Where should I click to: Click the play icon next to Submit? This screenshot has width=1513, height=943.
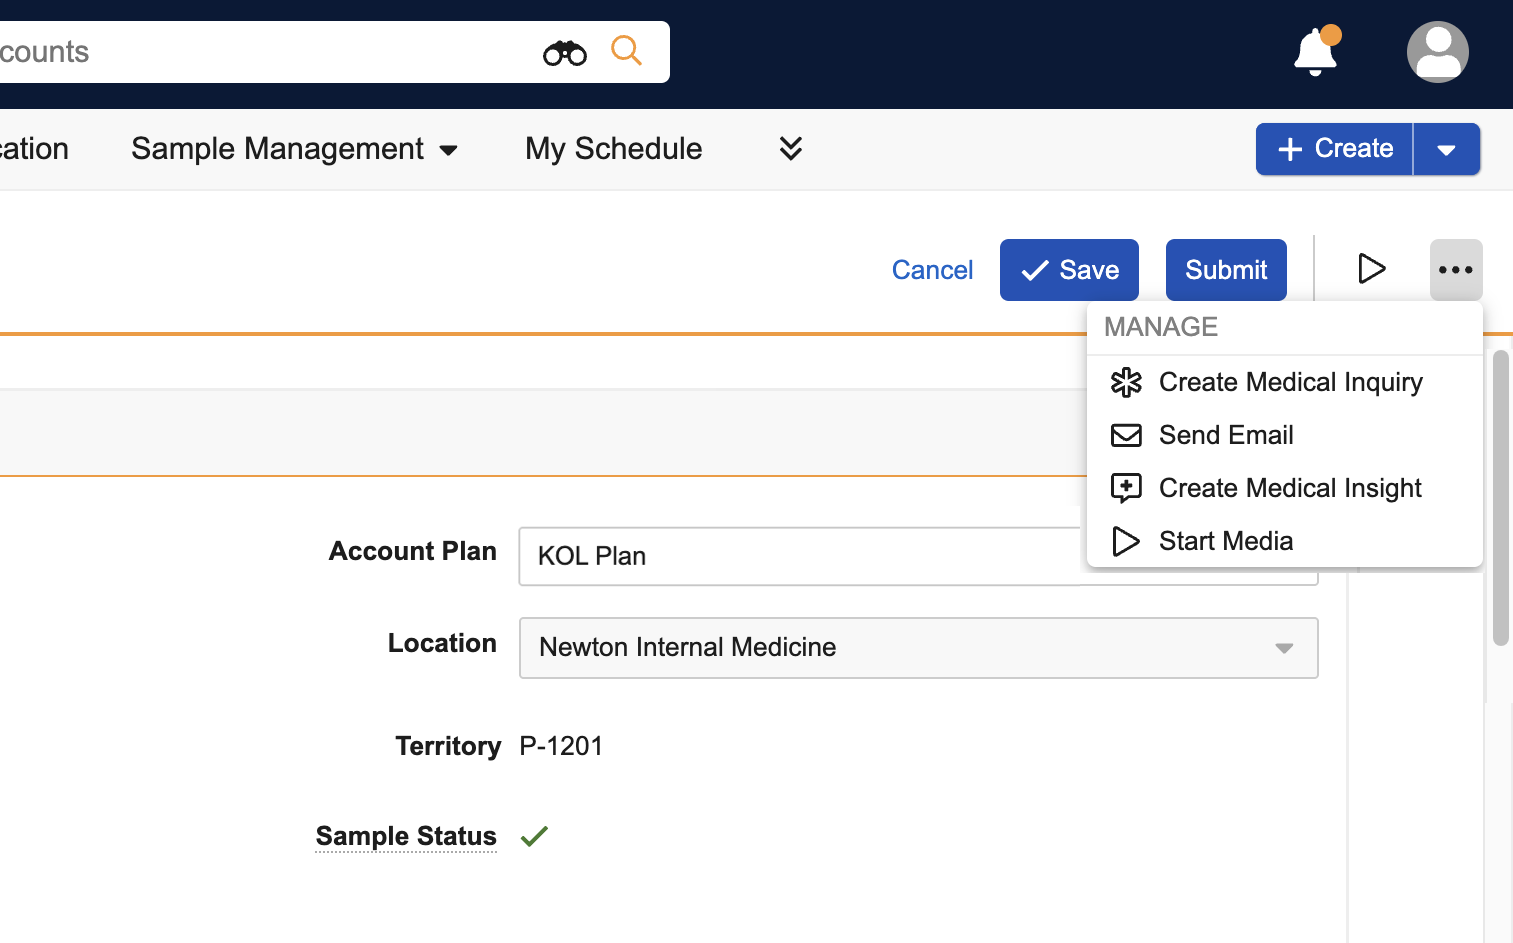(1371, 269)
